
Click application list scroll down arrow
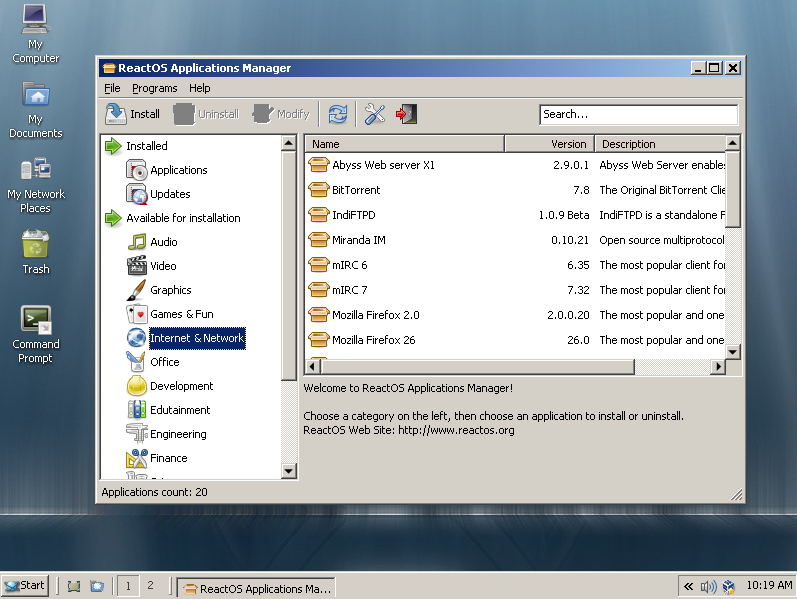(732, 351)
